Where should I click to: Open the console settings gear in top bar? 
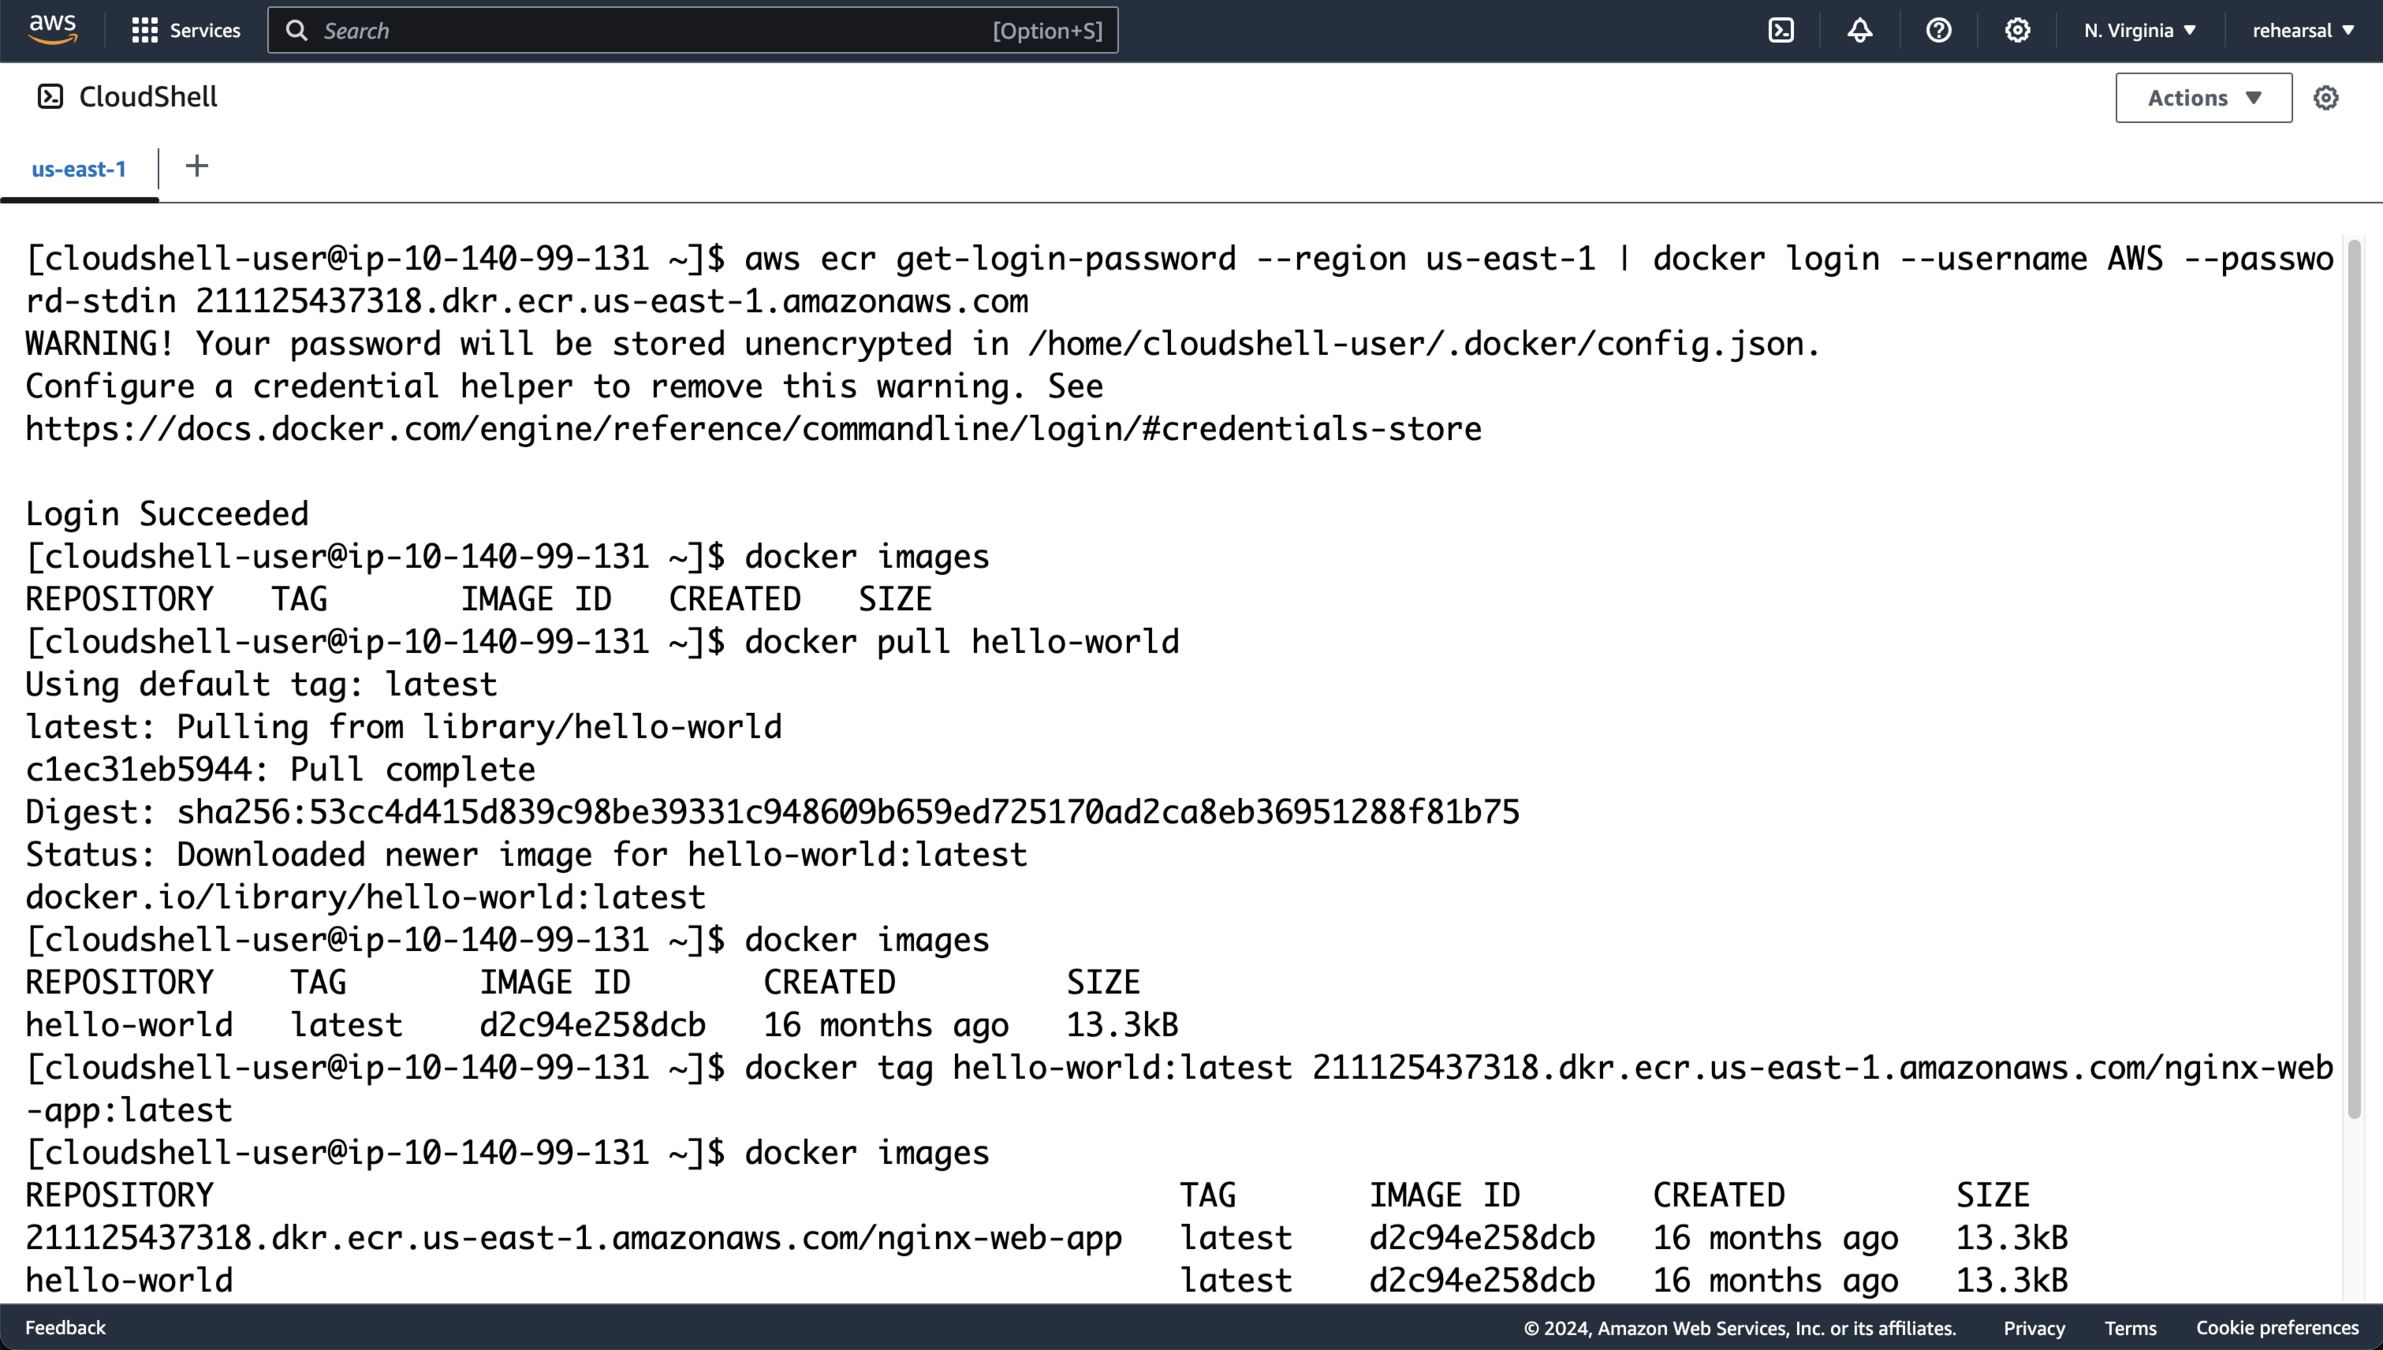click(2017, 30)
